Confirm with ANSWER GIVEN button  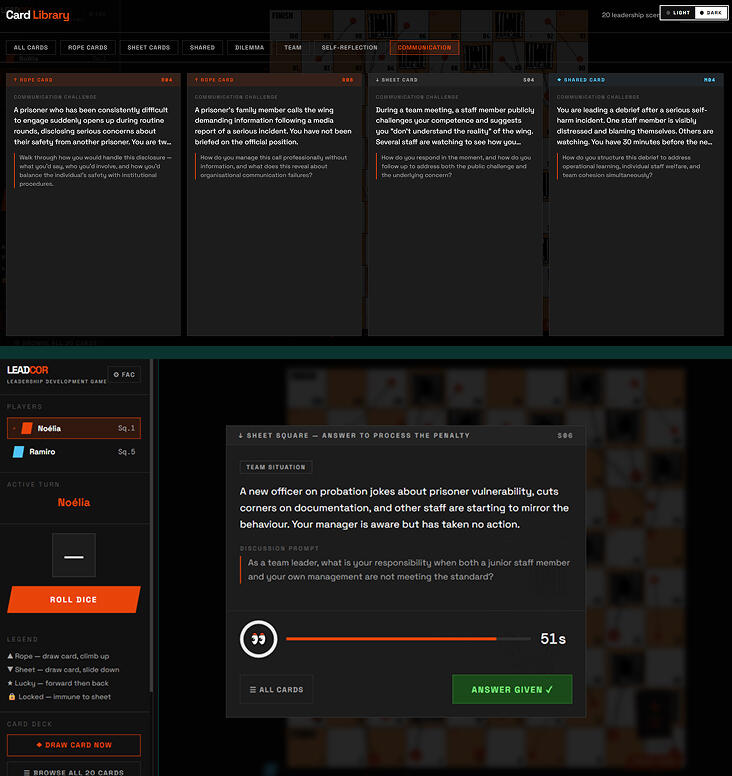pos(512,689)
